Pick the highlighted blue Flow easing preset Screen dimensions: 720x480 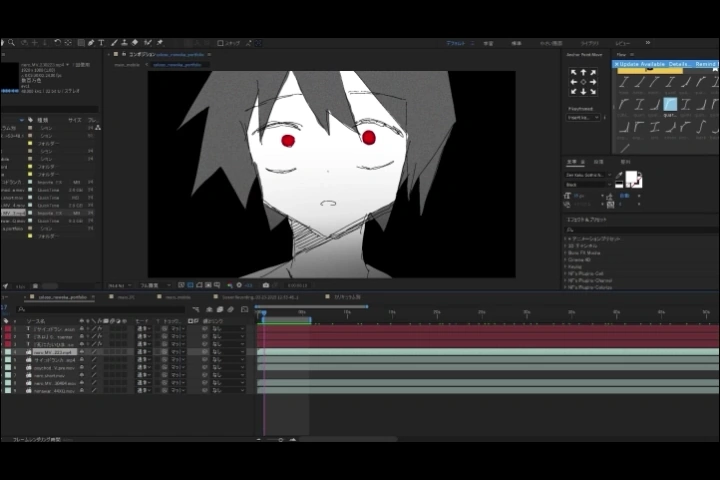point(670,104)
